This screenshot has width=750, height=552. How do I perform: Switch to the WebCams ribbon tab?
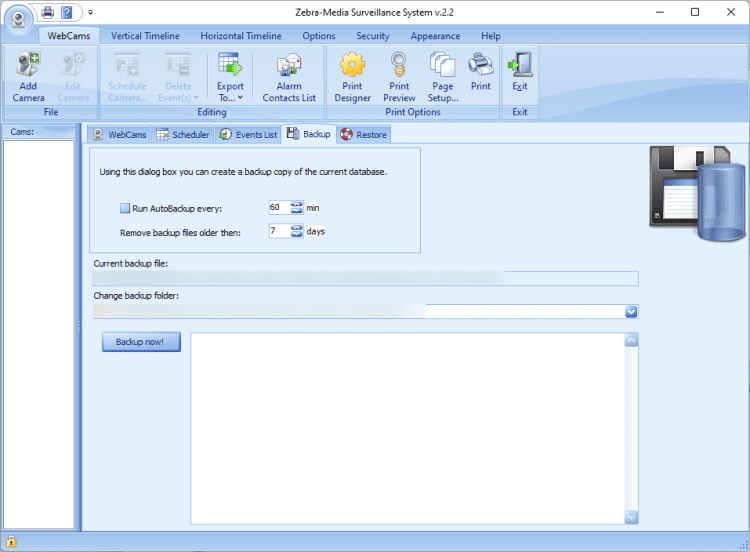[69, 36]
